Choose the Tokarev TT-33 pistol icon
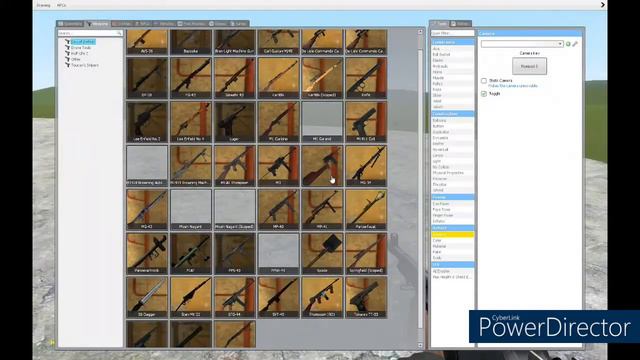 (366, 297)
